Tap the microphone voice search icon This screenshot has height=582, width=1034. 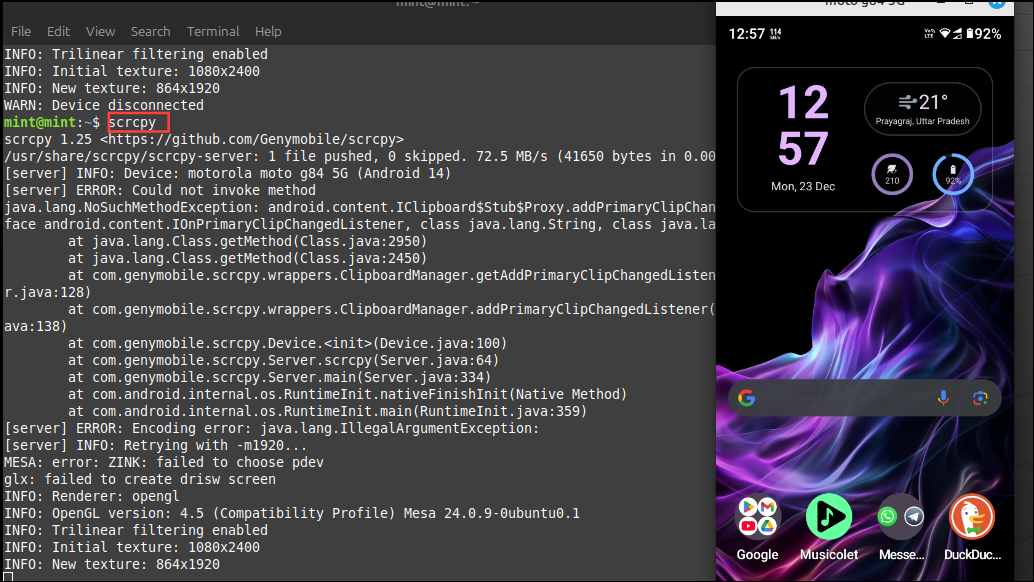943,398
